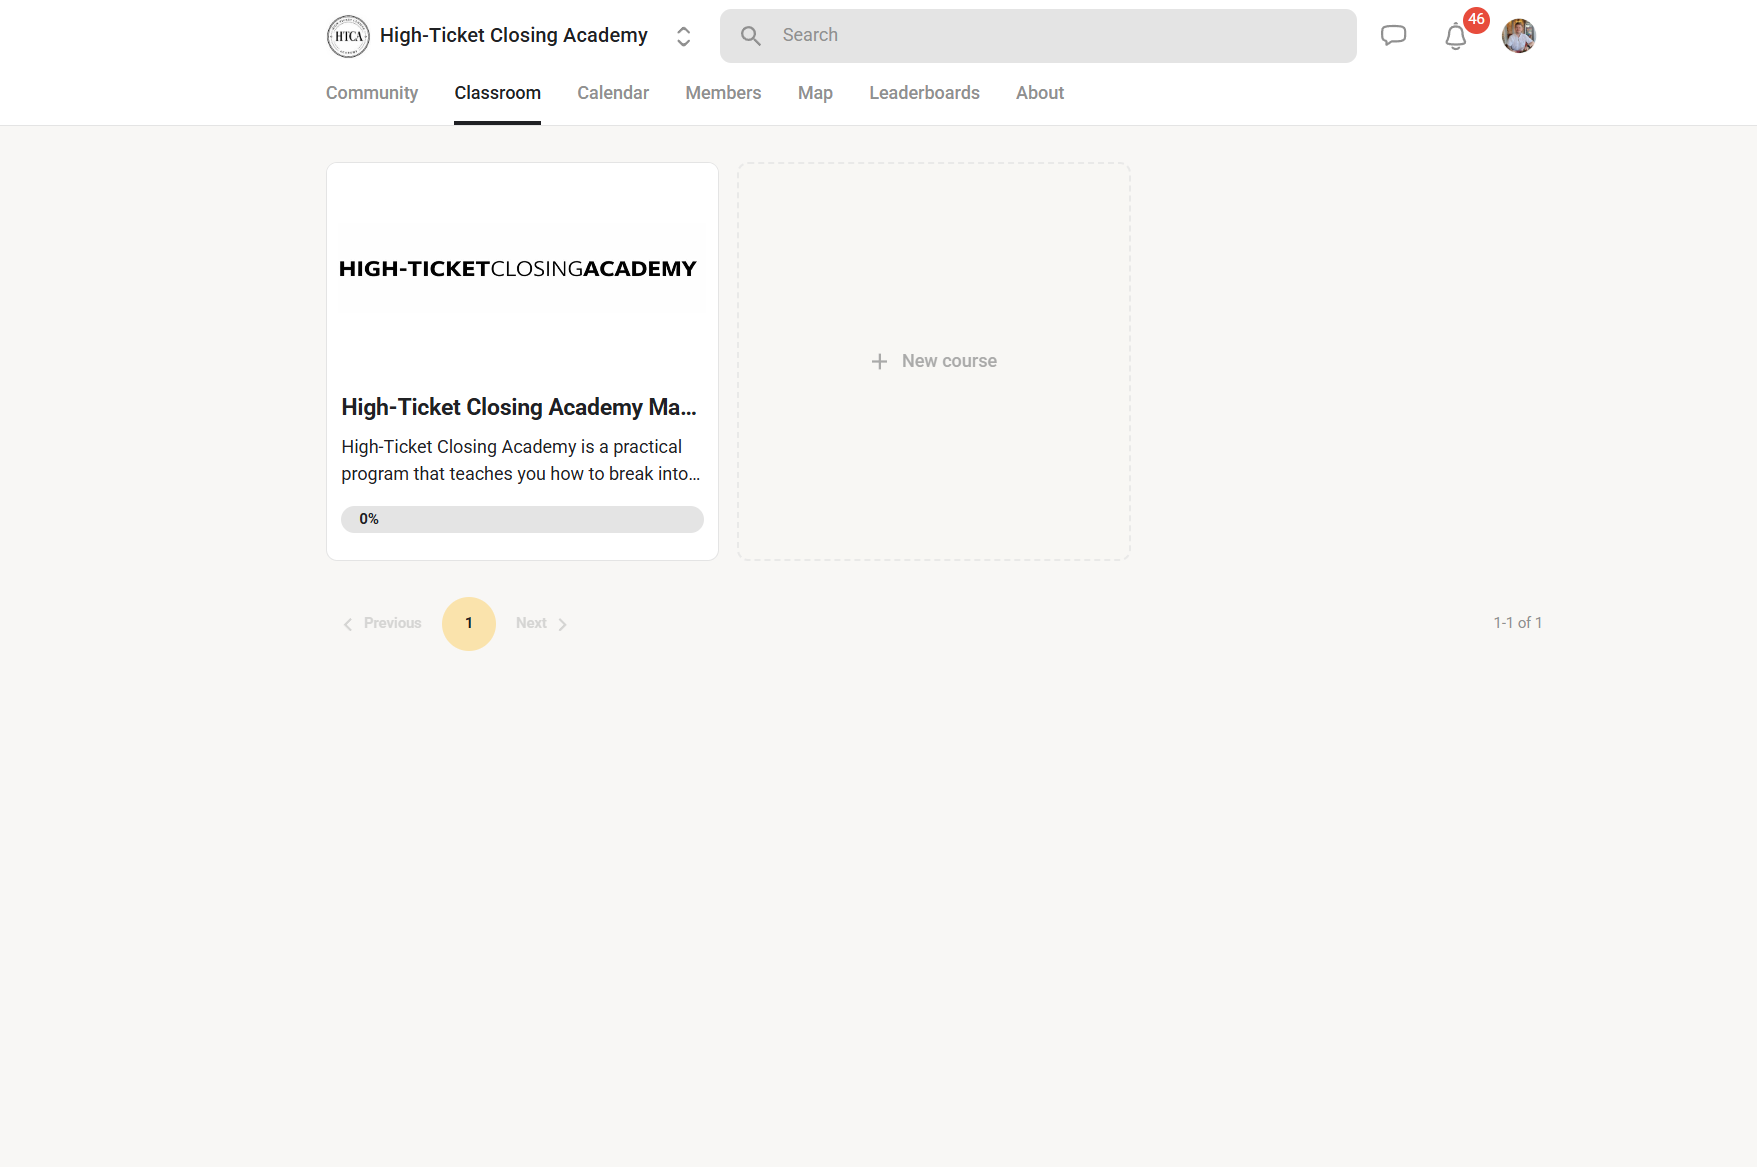Click the Next page chevron arrow
This screenshot has height=1167, width=1757.
coord(562,624)
